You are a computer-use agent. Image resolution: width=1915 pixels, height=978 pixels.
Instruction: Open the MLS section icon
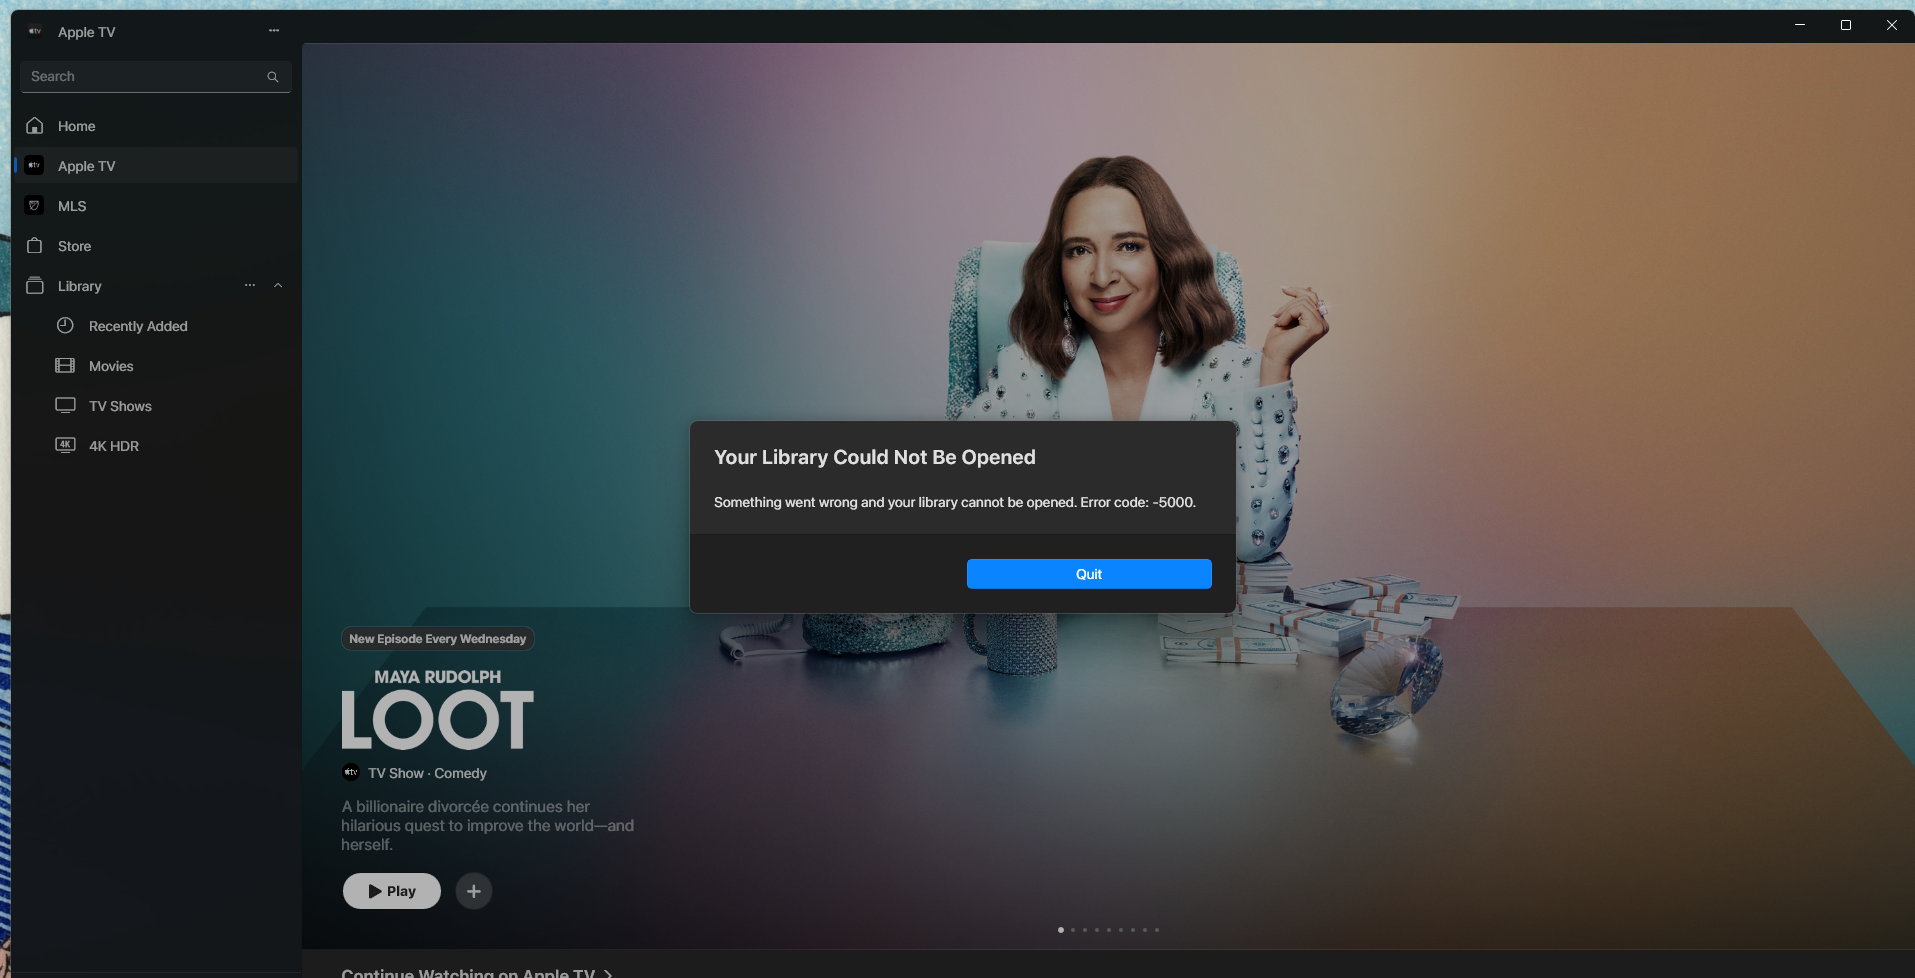(35, 206)
